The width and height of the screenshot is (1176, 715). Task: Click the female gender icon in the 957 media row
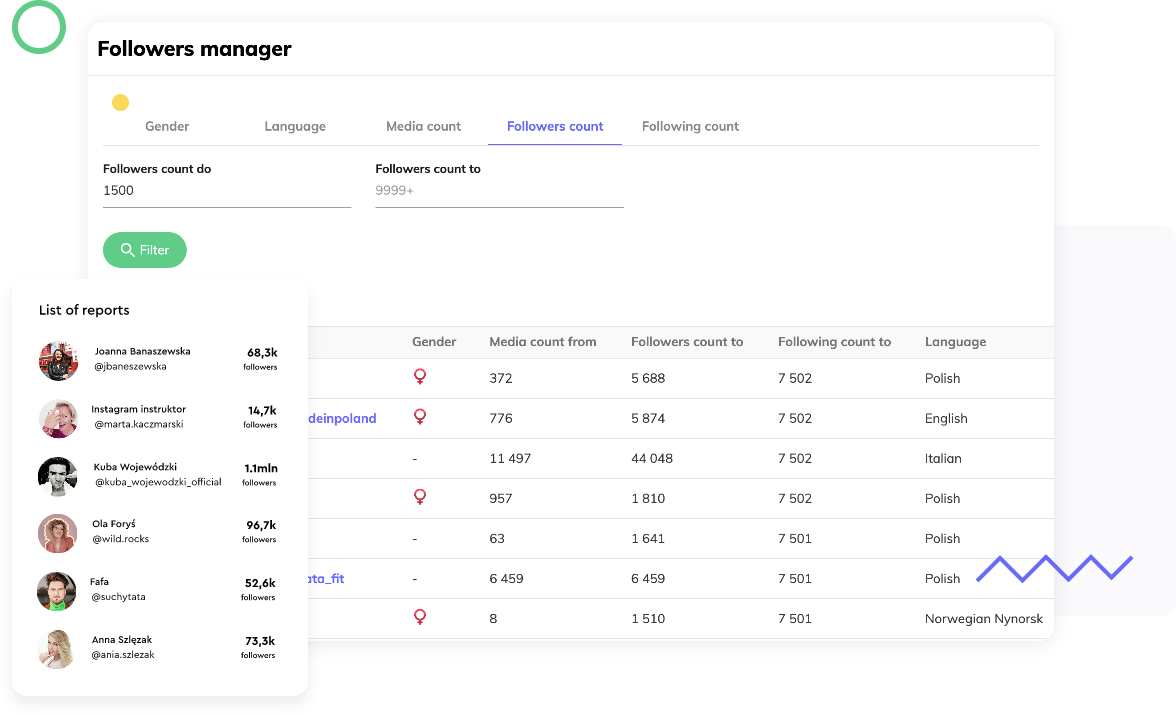[420, 497]
